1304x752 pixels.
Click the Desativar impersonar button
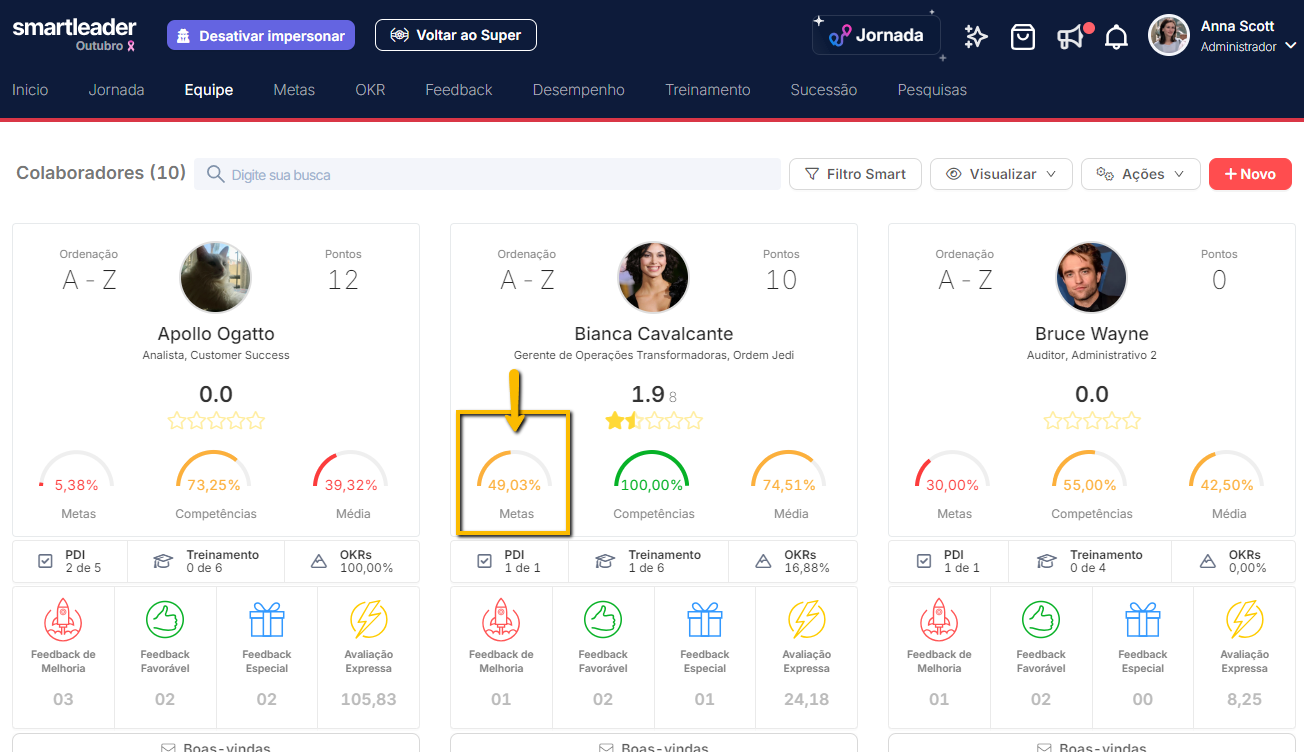click(x=261, y=35)
